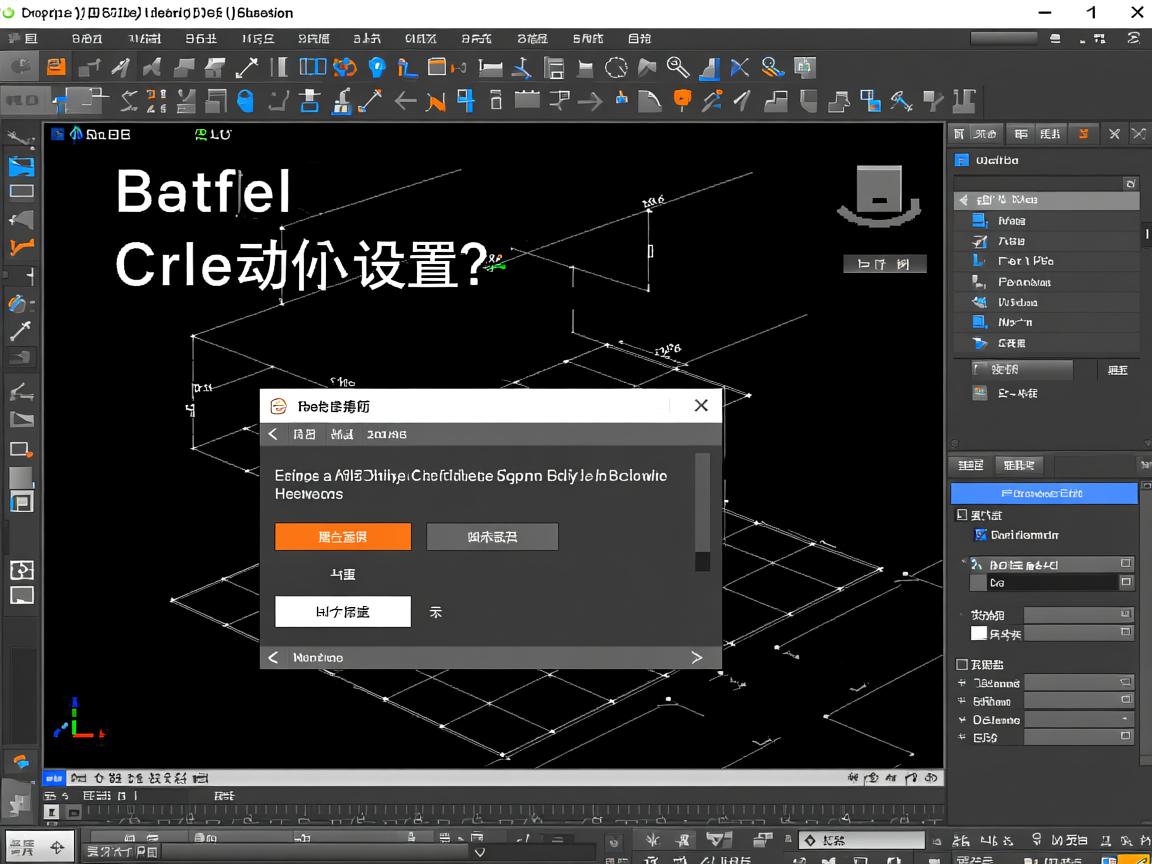Click the diagonal double-arrow icon in top toolbar
The width and height of the screenshot is (1152, 864).
[x=246, y=68]
